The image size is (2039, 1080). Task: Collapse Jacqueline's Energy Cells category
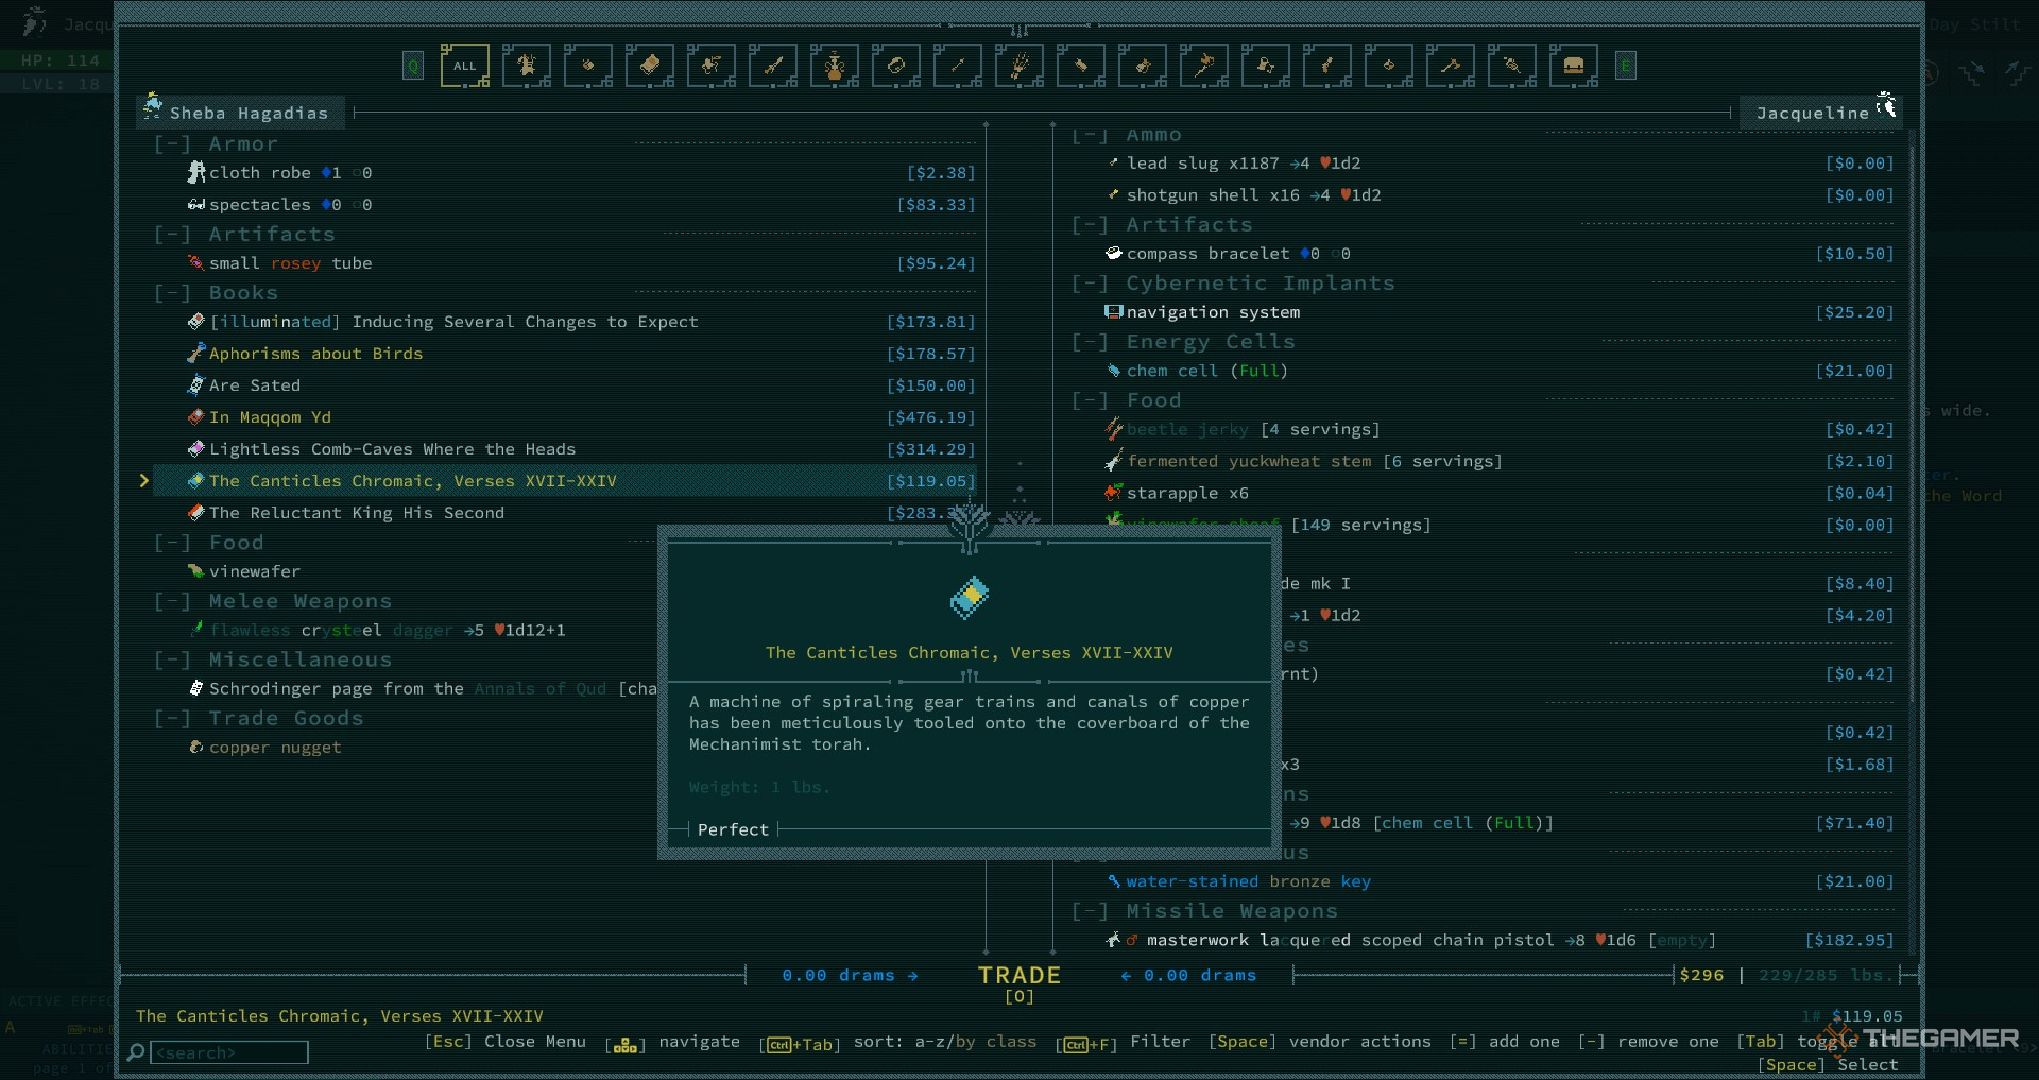click(1090, 342)
